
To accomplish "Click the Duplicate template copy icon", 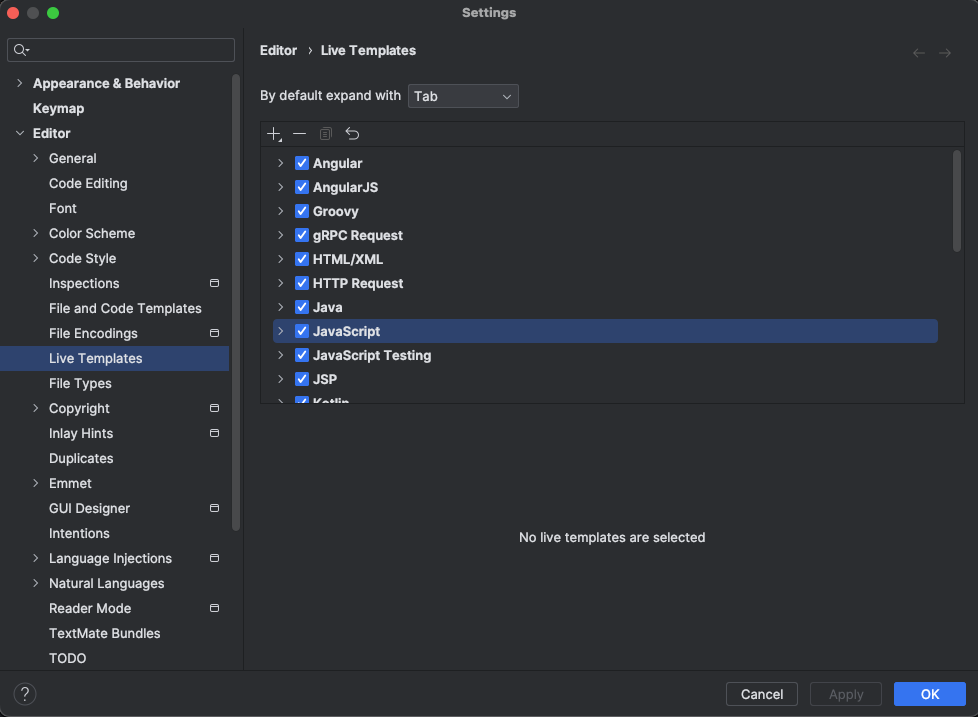I will click(326, 134).
